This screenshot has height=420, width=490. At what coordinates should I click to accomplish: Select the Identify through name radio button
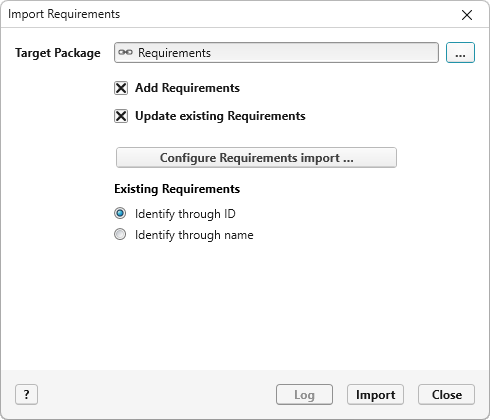pyautogui.click(x=120, y=234)
